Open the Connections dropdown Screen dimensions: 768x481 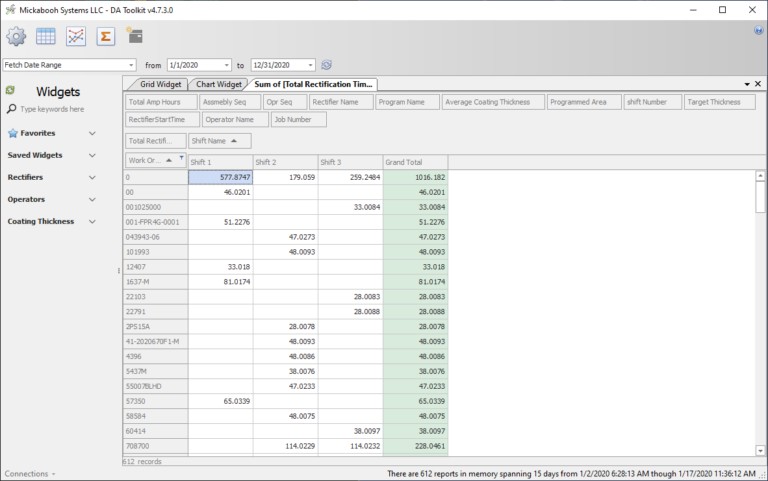(x=30, y=474)
